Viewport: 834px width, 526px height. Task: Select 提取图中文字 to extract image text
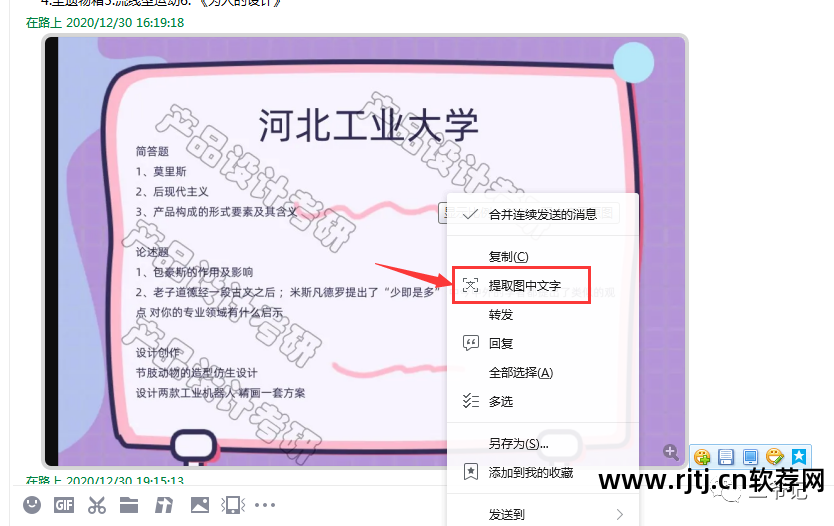[x=543, y=286]
